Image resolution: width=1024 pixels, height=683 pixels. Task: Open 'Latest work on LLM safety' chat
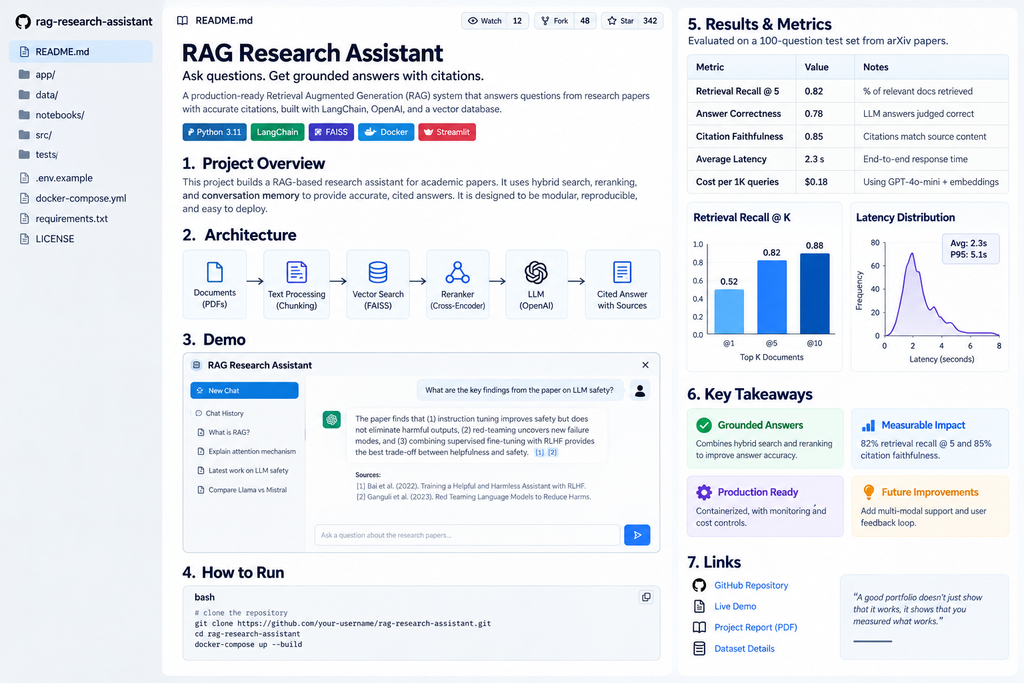pyautogui.click(x=243, y=470)
